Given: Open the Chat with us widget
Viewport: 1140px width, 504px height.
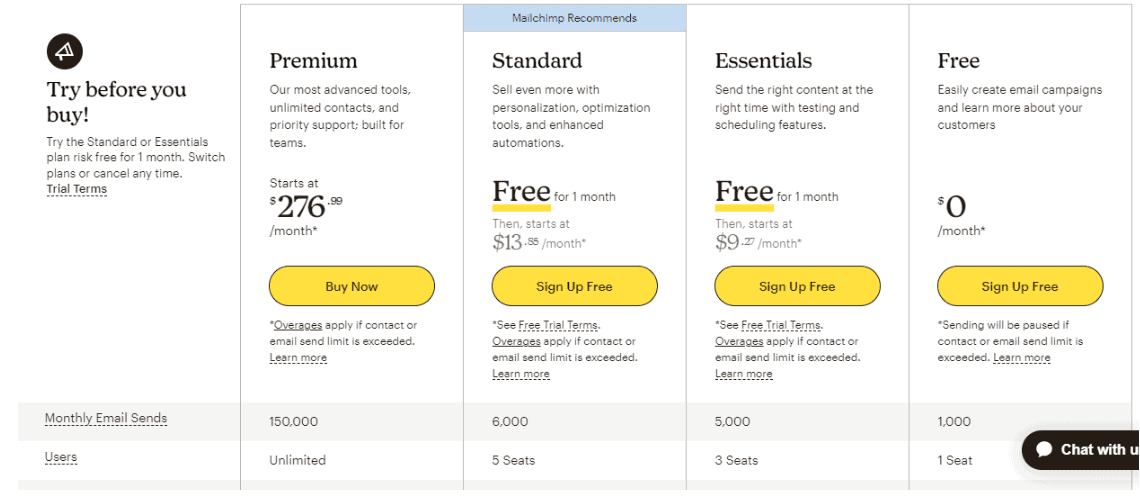Looking at the screenshot, I should pyautogui.click(x=1081, y=449).
